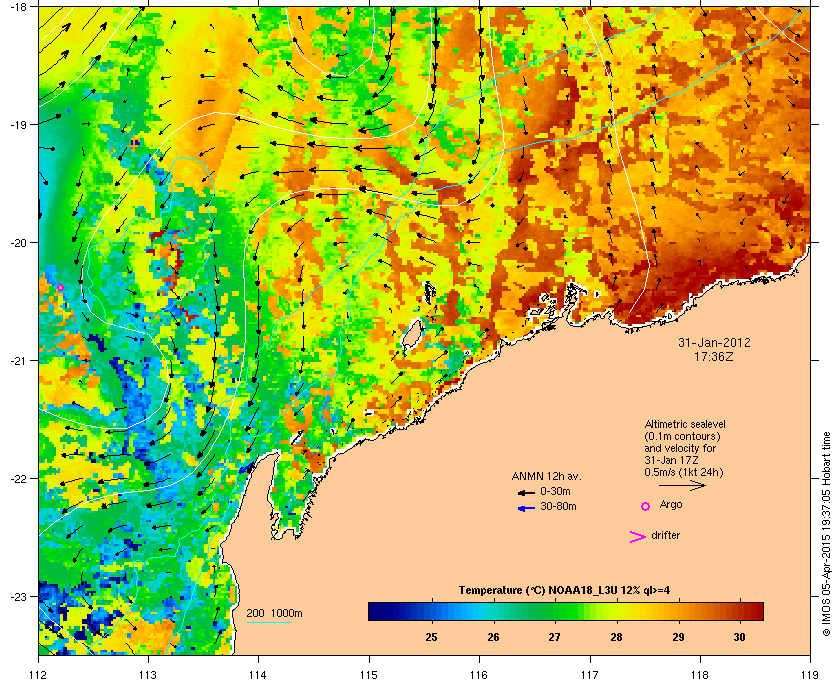Click the IMOS copyright timestamp text
The image size is (840, 680).
(826, 534)
